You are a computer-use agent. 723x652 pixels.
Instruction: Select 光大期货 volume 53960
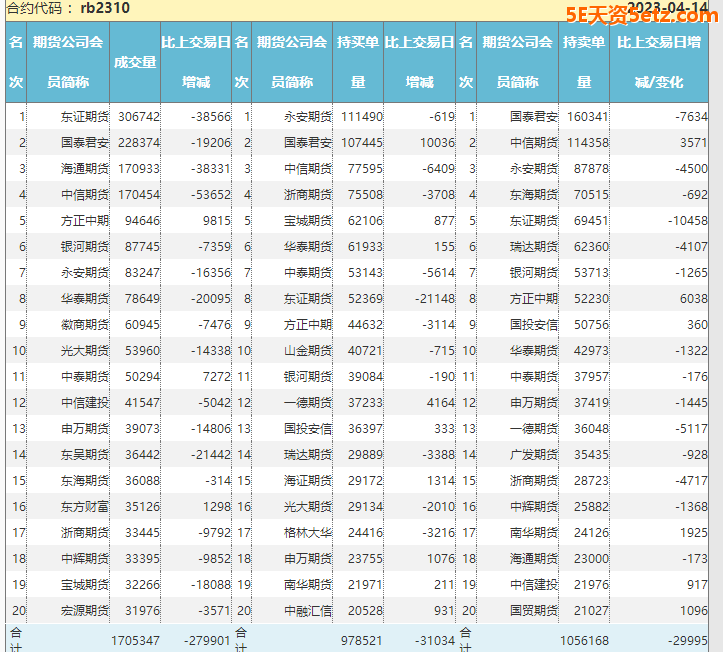142,351
